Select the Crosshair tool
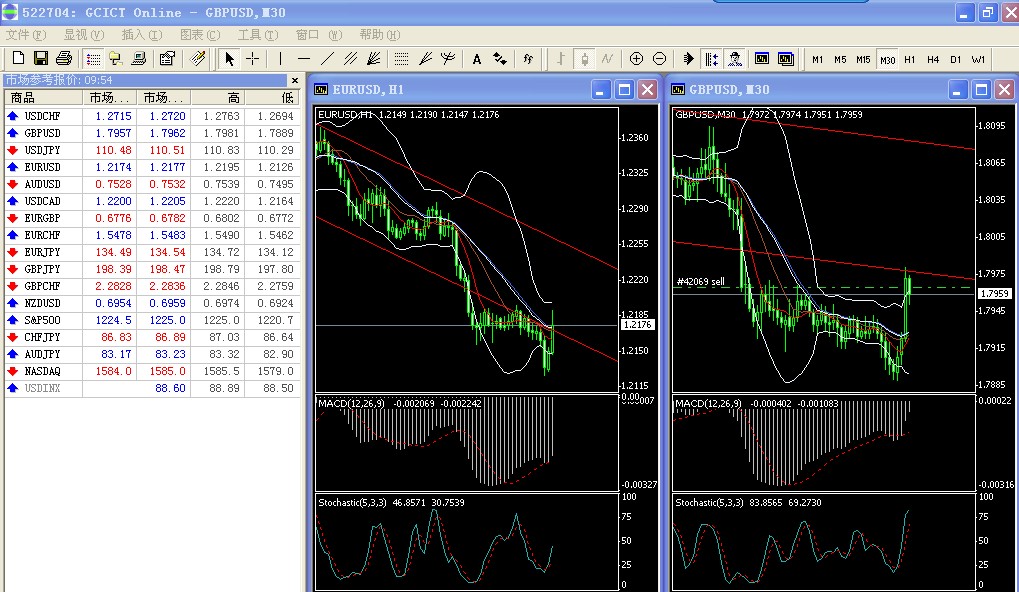Image resolution: width=1019 pixels, height=592 pixels. pyautogui.click(x=253, y=59)
